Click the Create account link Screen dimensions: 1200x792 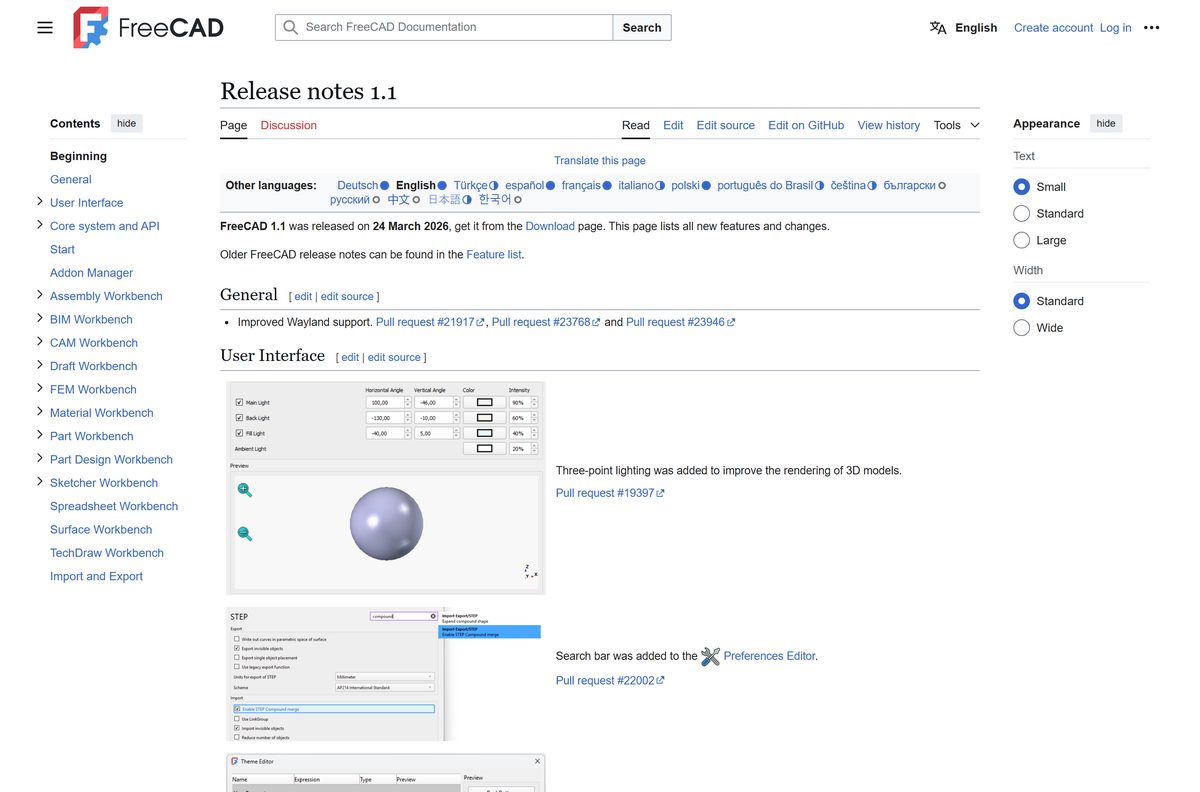1053,28
